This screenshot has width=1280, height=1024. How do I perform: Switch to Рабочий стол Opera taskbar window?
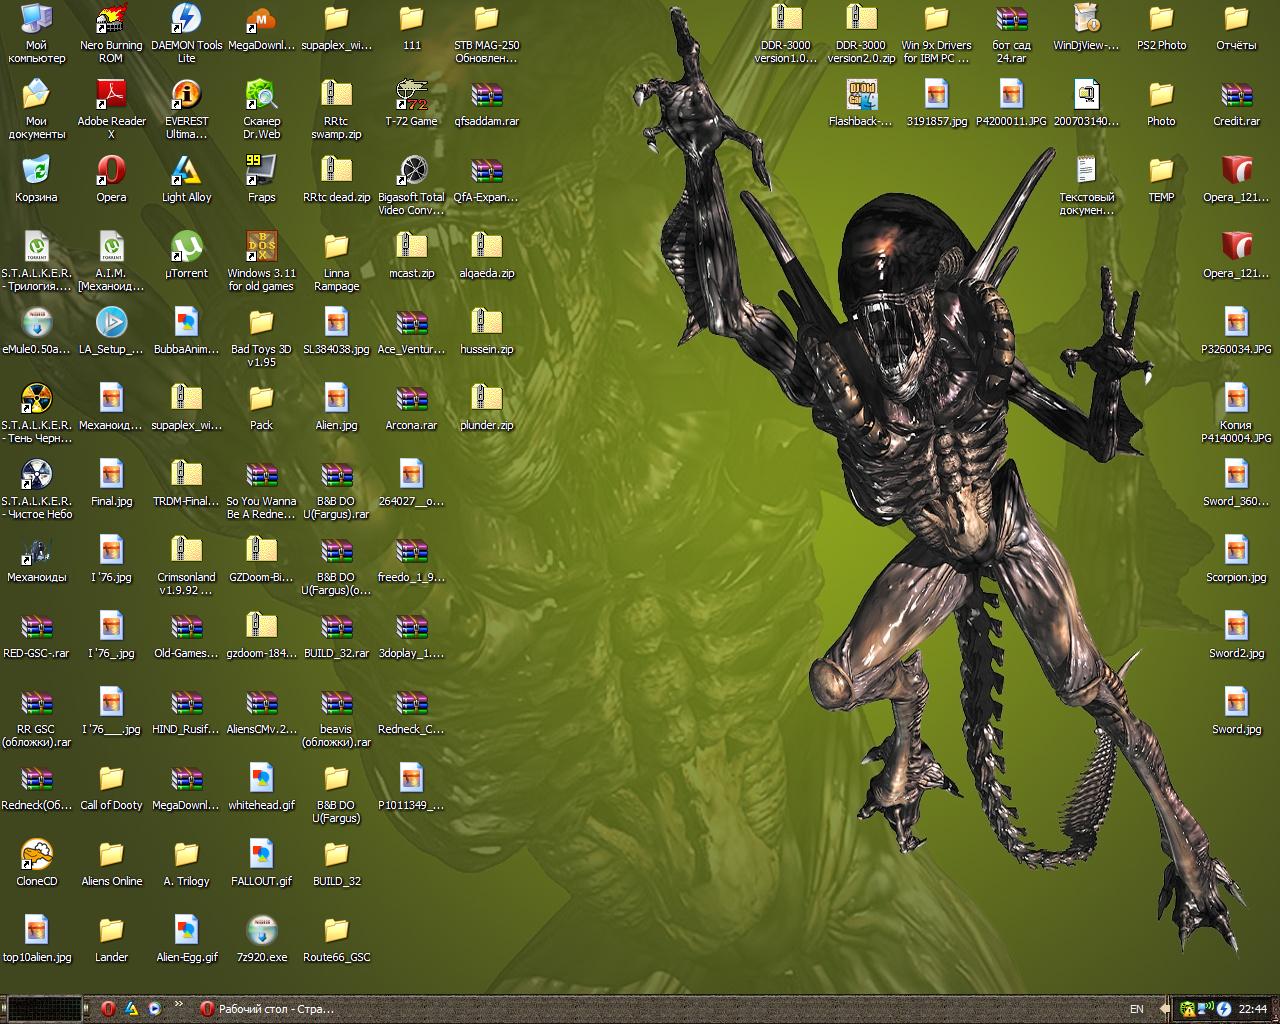pos(267,1009)
